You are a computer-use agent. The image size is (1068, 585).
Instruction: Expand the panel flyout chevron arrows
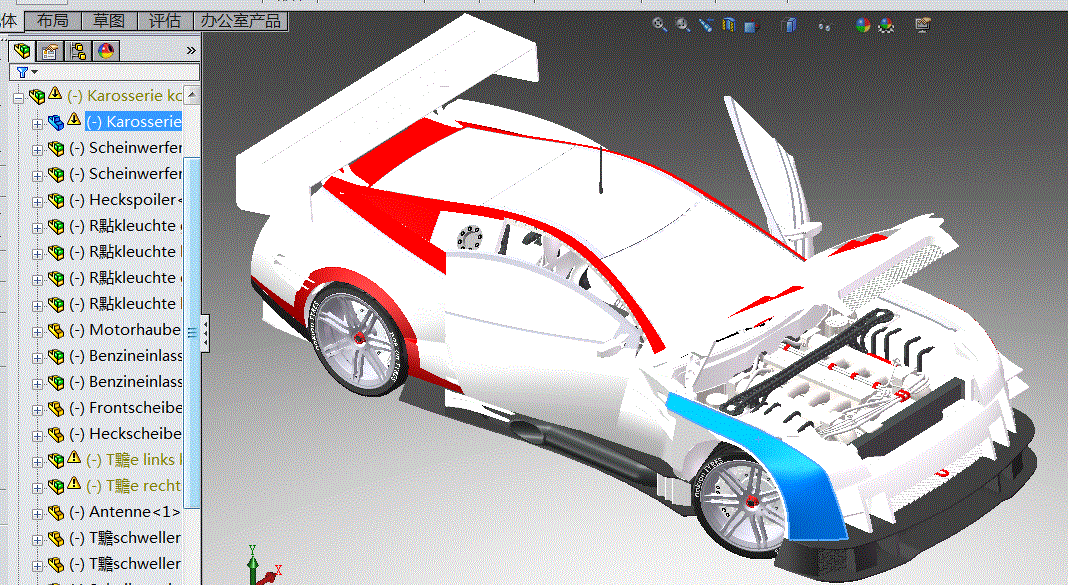point(190,50)
